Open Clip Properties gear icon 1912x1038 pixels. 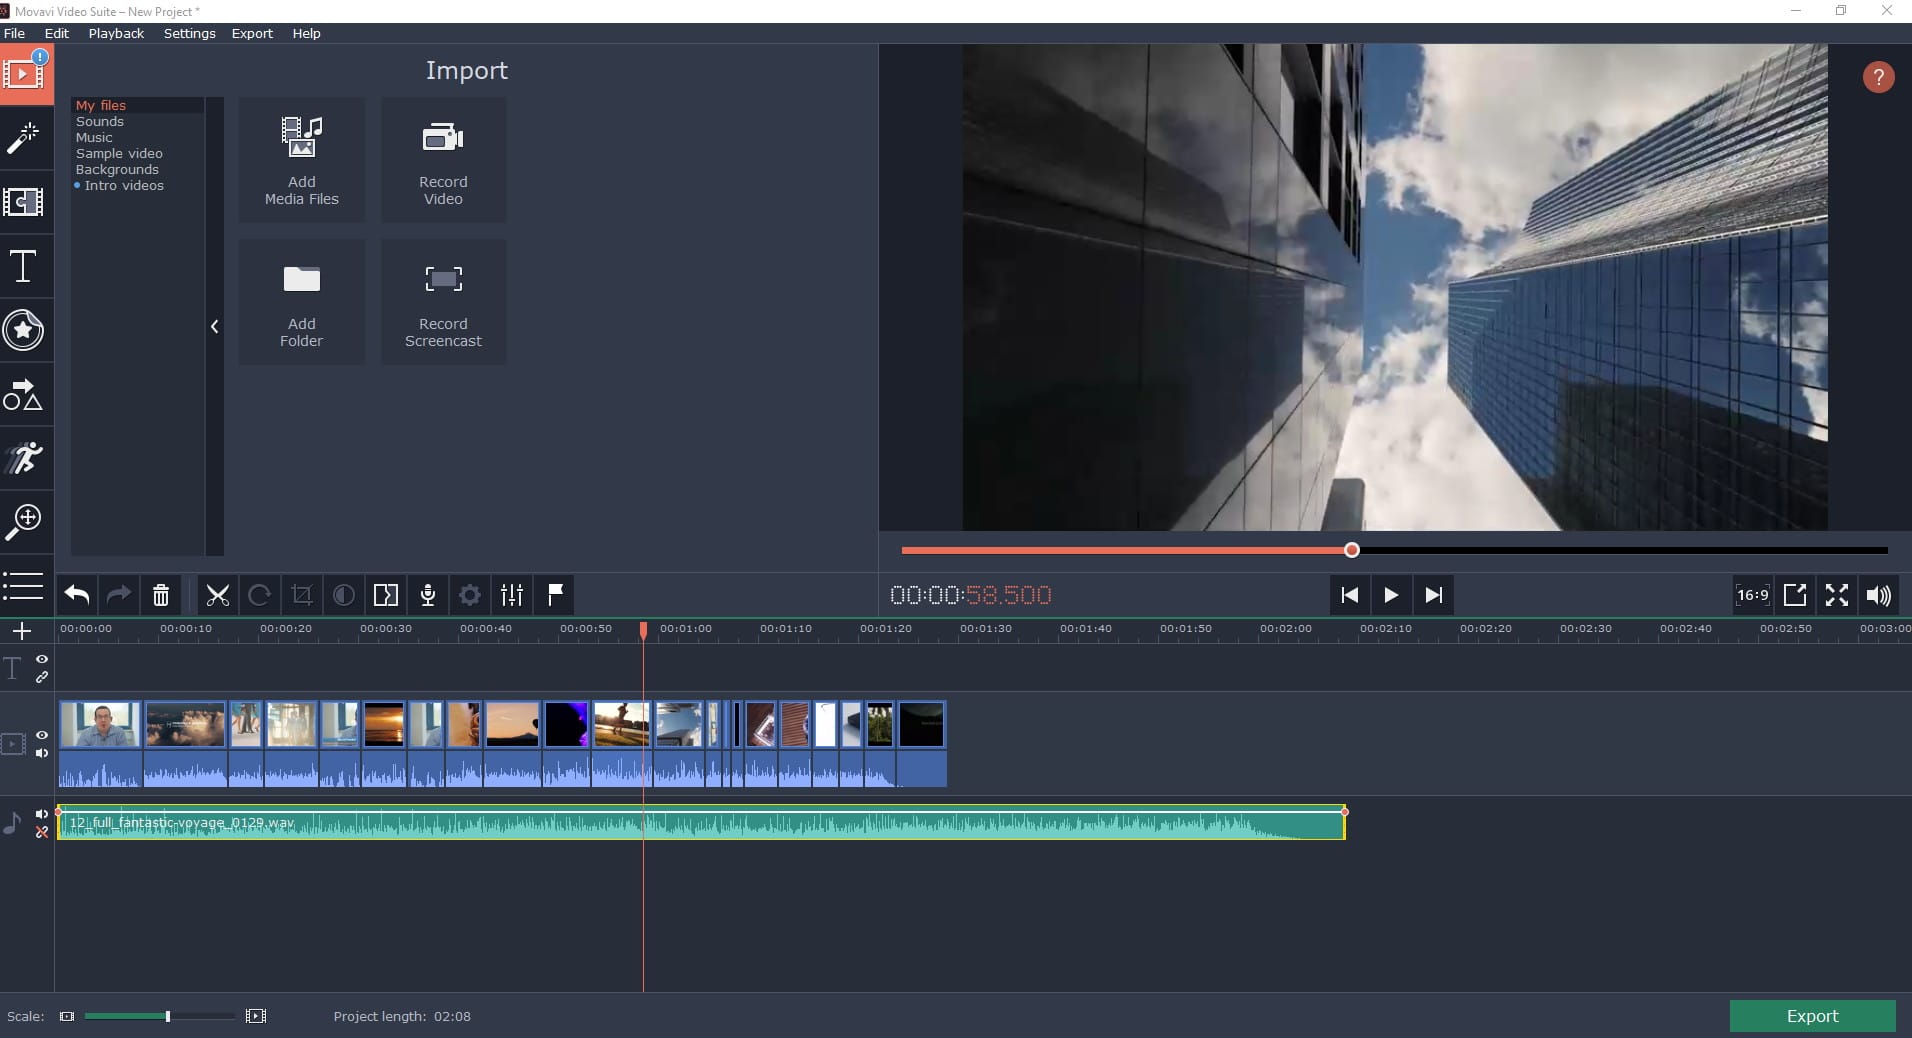tap(470, 595)
